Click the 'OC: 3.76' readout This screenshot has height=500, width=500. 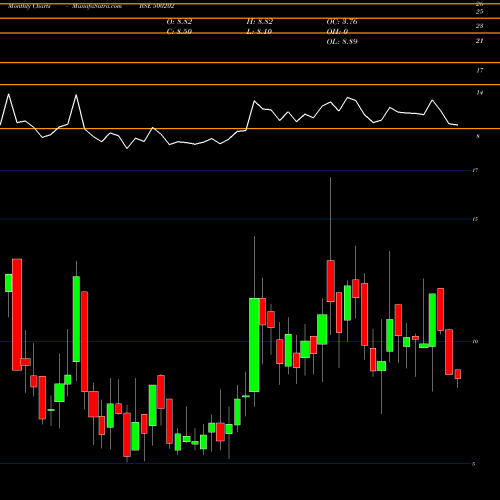[x=342, y=22]
